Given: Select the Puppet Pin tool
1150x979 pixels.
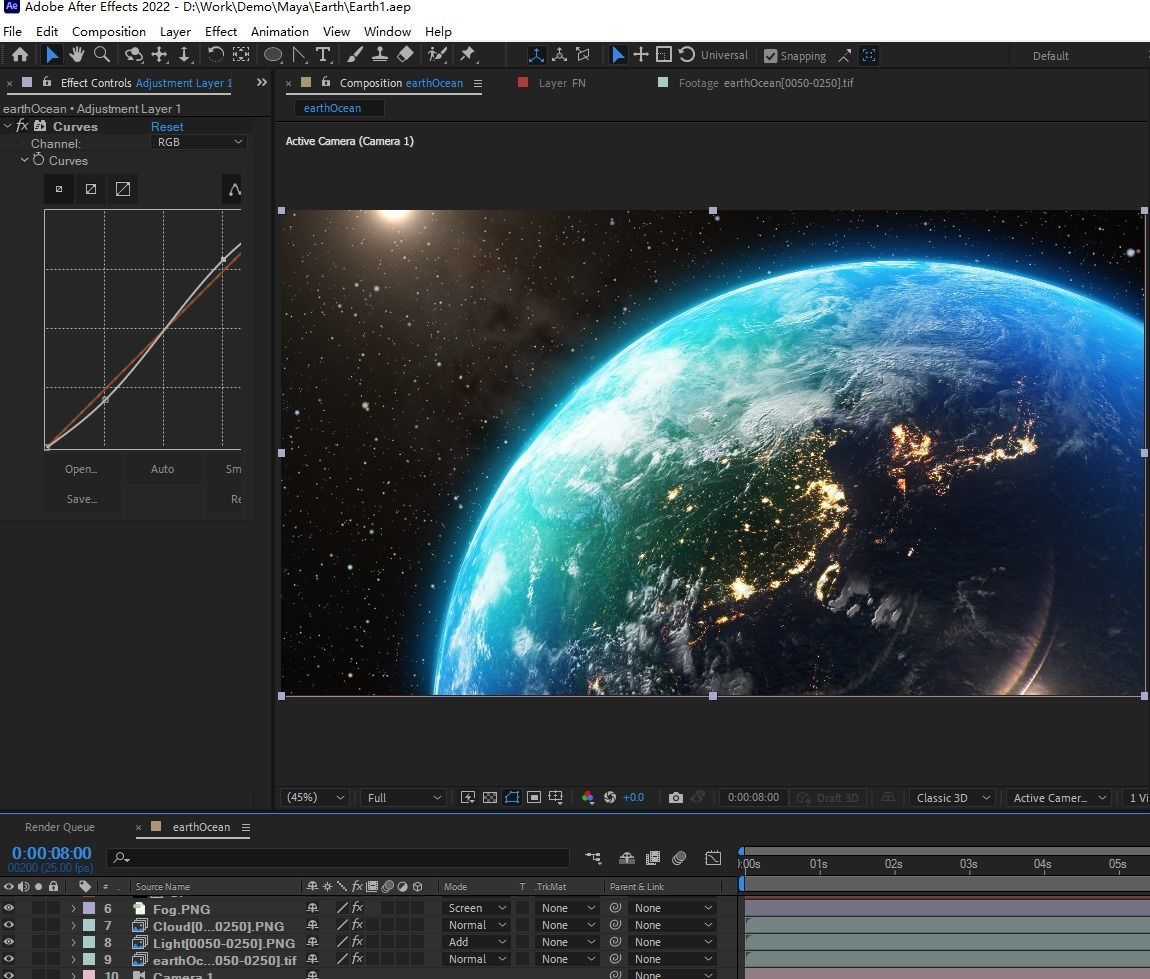Looking at the screenshot, I should click(467, 54).
